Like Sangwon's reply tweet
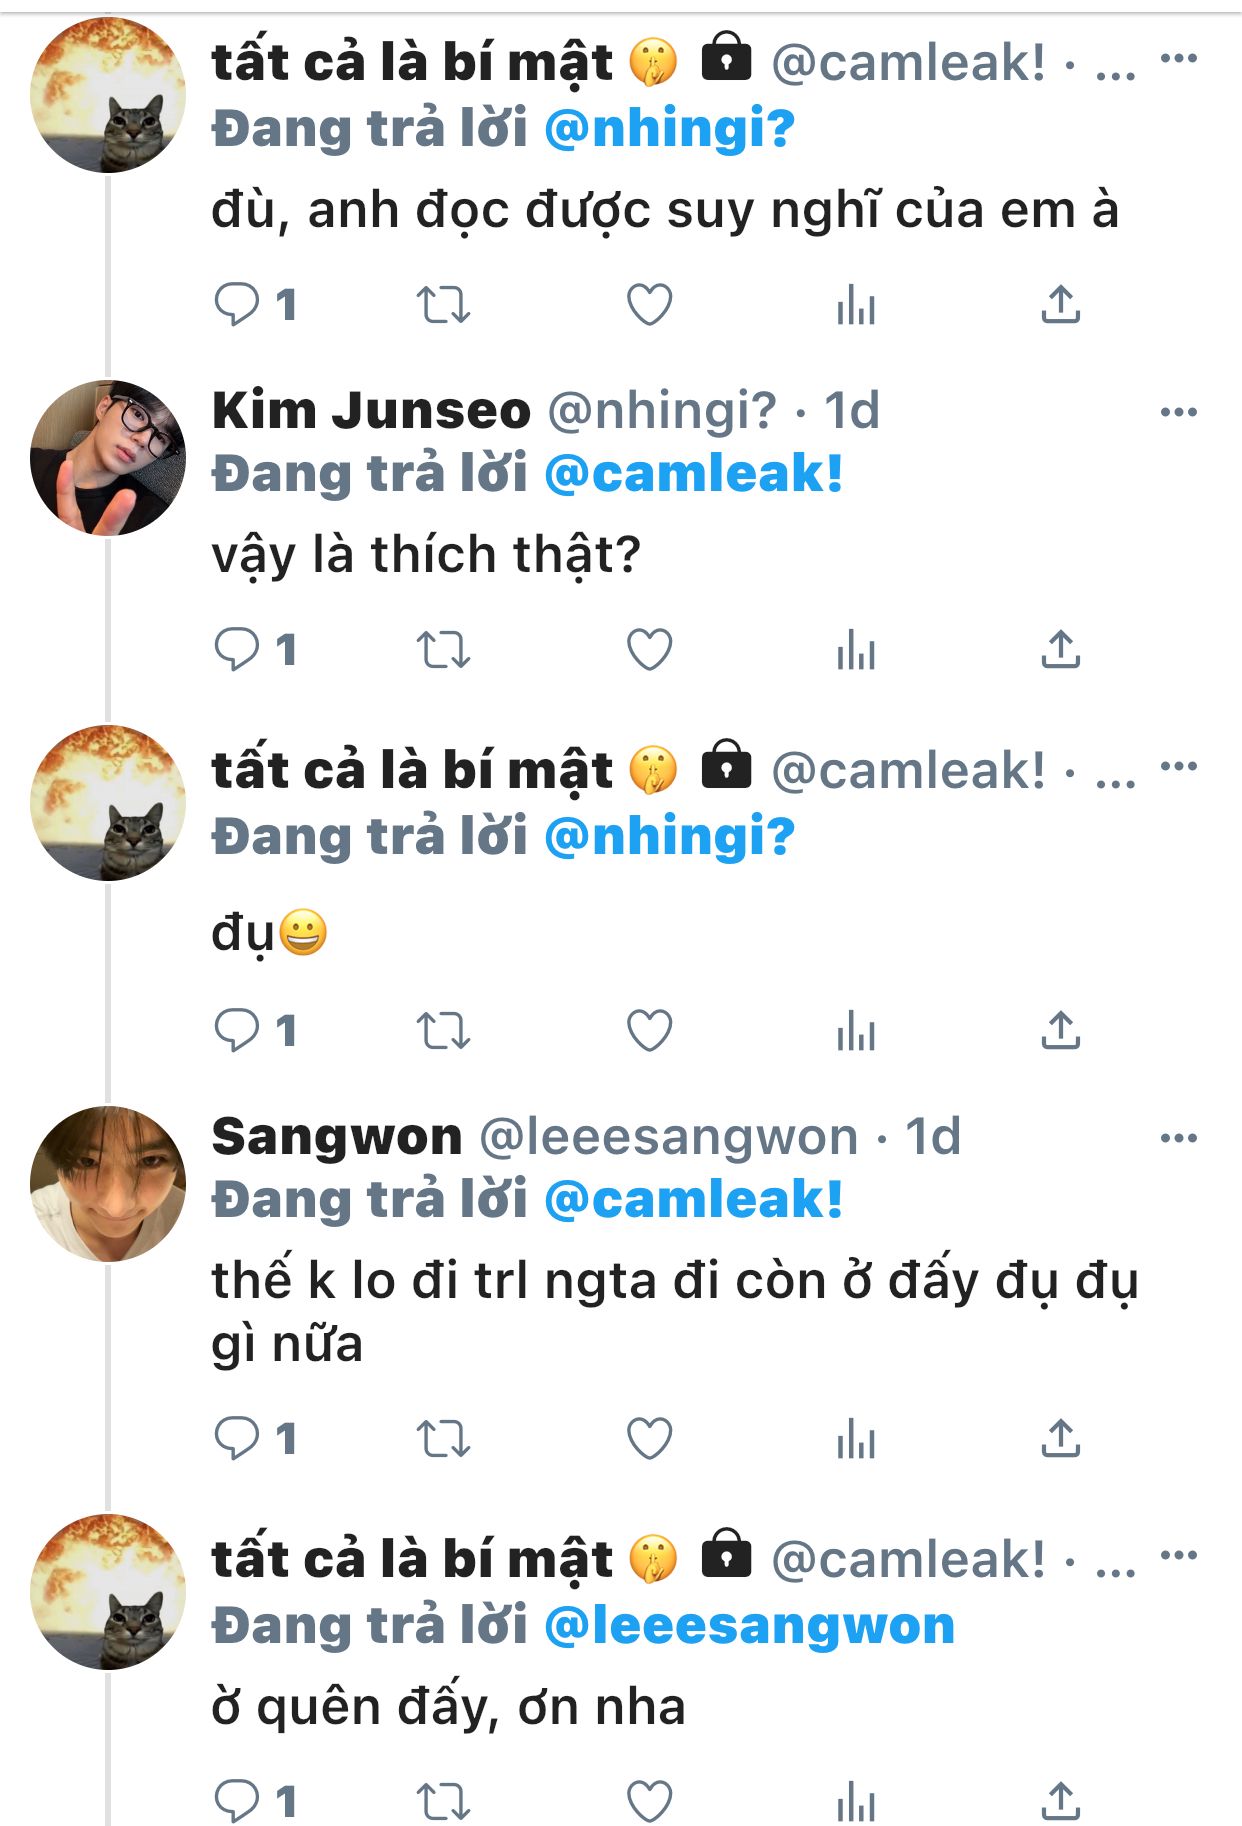Image resolution: width=1242 pixels, height=1826 pixels. click(649, 1439)
